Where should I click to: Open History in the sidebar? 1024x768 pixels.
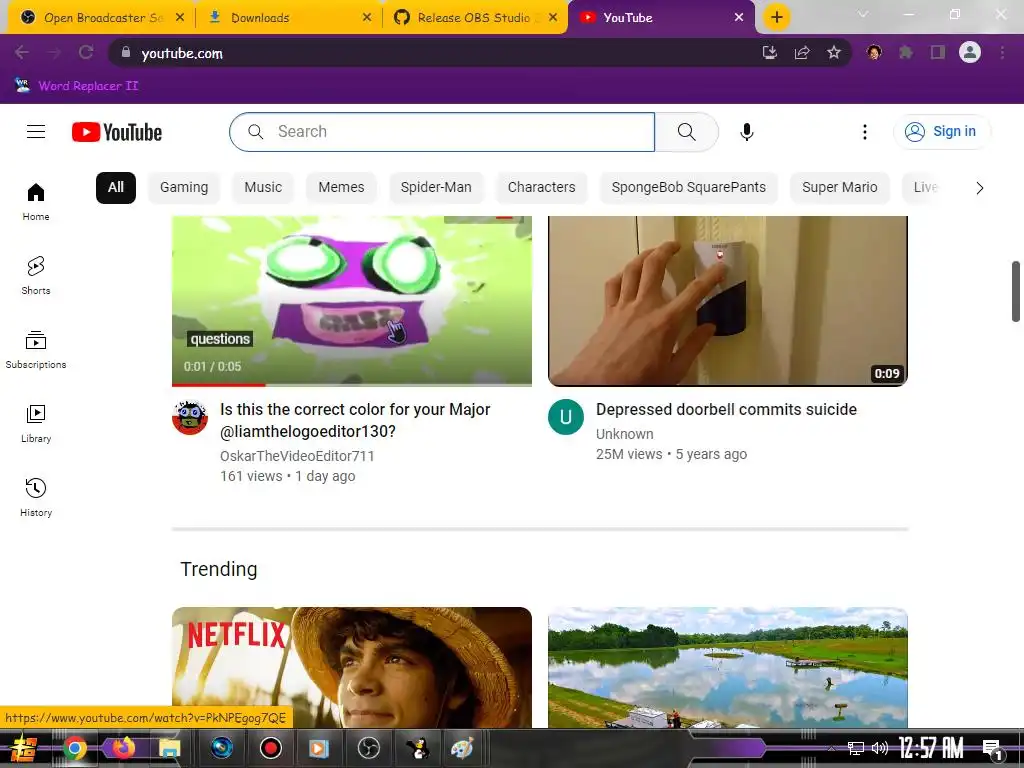36,498
